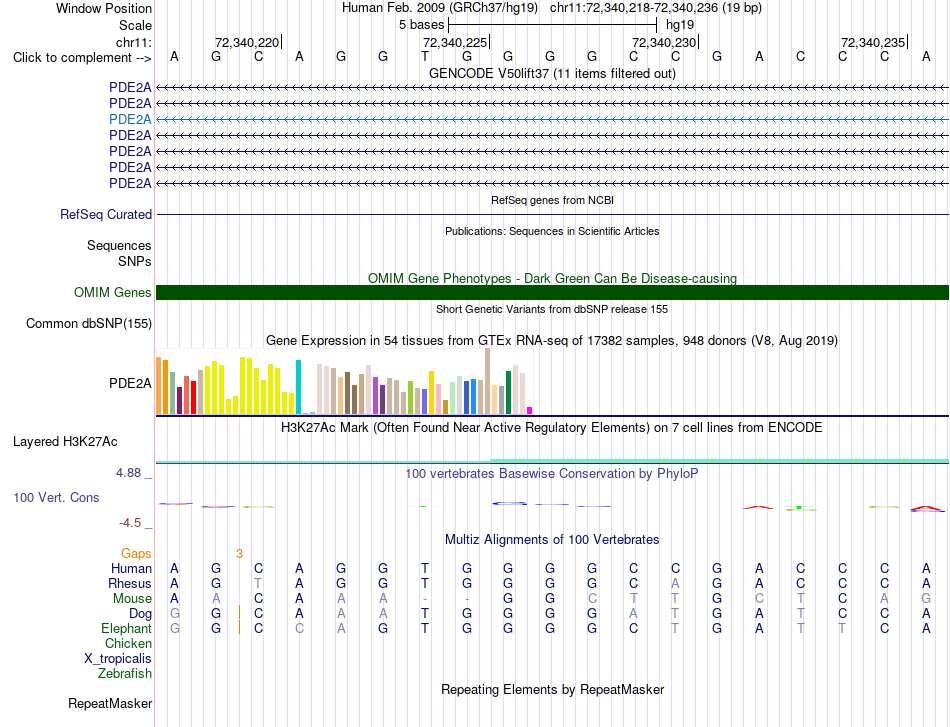Click the 72,340,225 position marker

456,42
